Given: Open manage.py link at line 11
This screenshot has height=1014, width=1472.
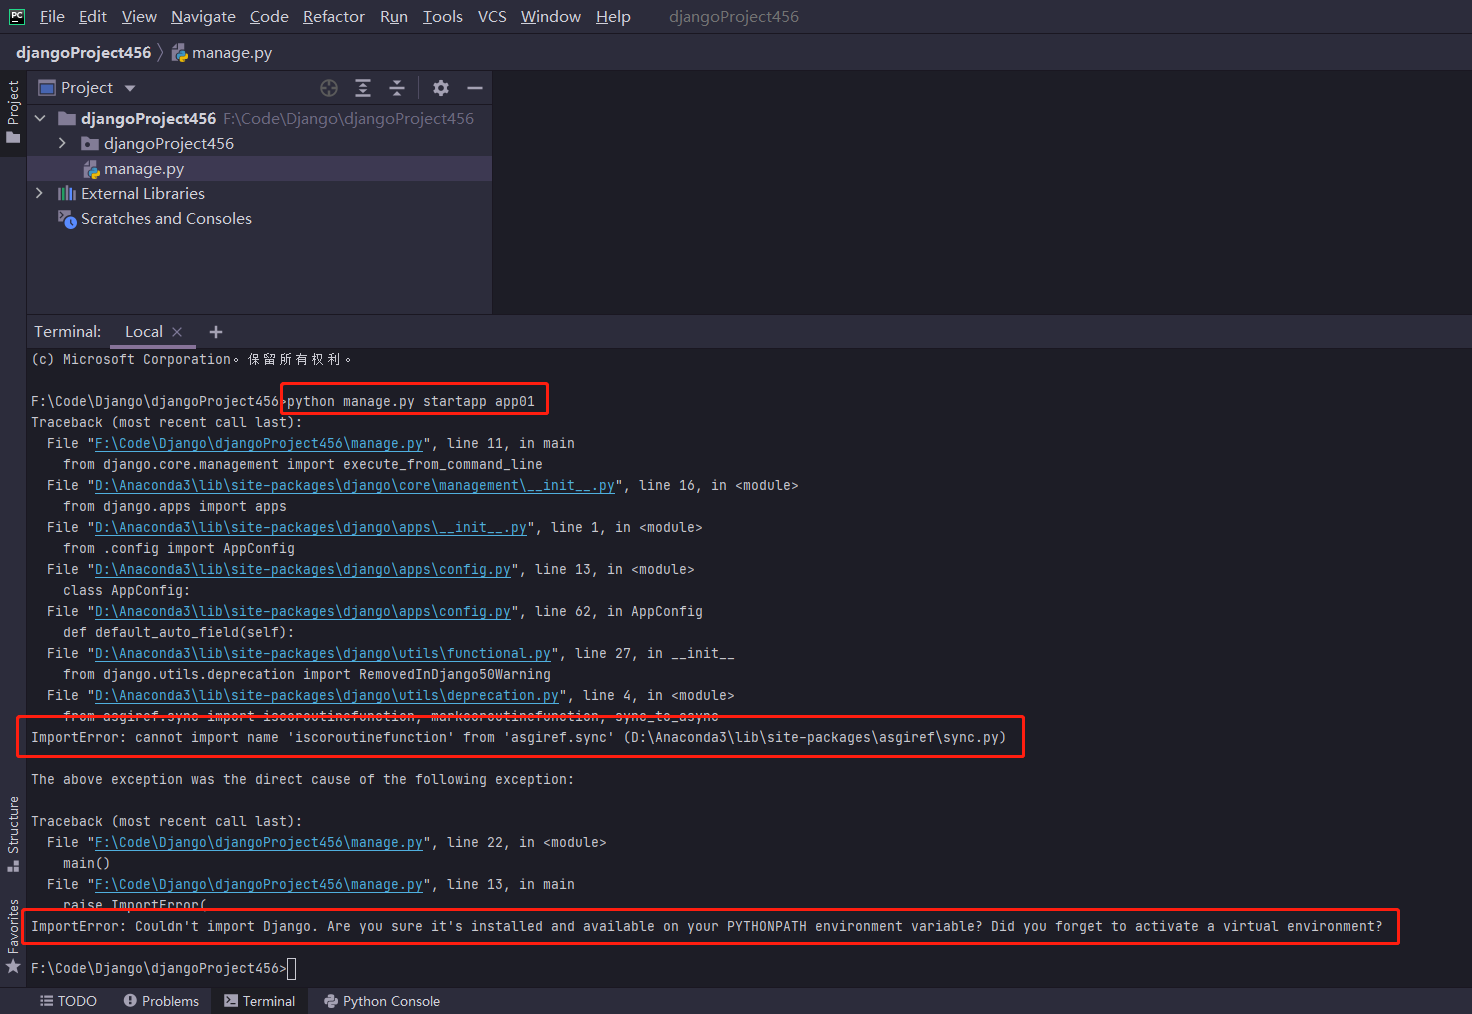Looking at the screenshot, I should (x=259, y=443).
